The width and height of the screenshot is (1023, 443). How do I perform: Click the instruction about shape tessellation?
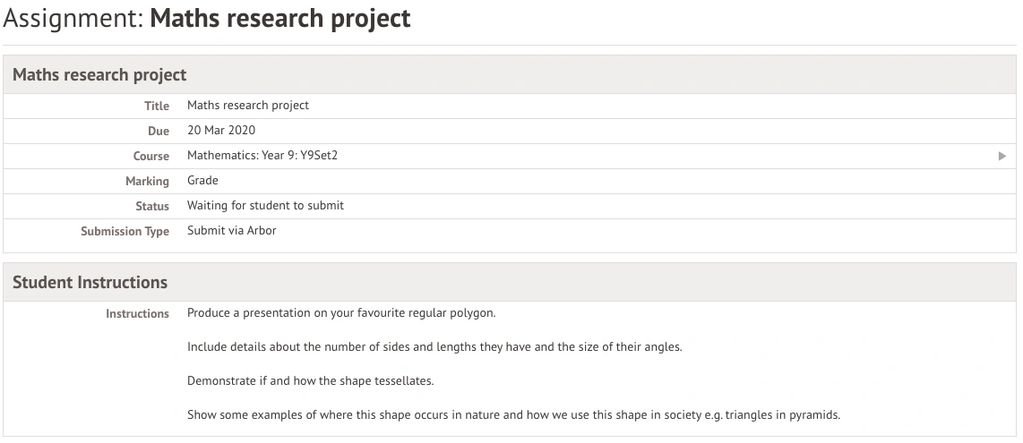(x=310, y=381)
